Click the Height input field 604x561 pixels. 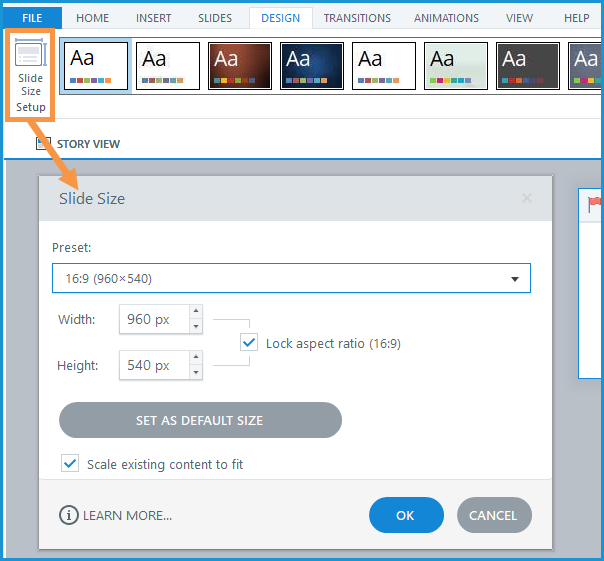[154, 365]
